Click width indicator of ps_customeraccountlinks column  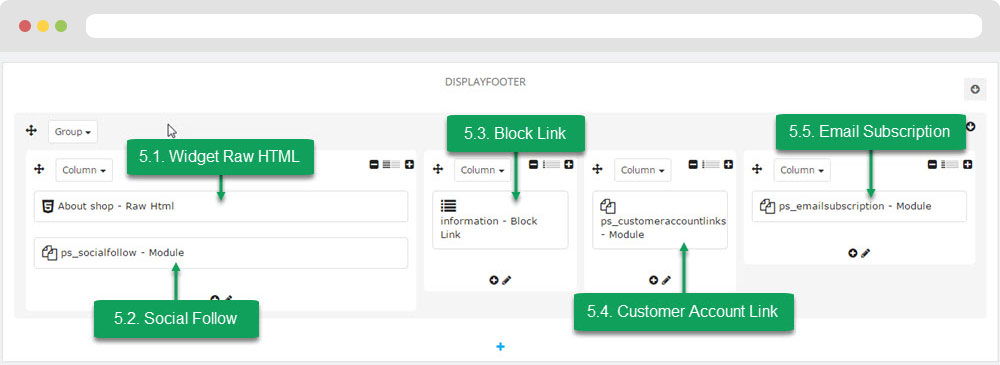[710, 164]
